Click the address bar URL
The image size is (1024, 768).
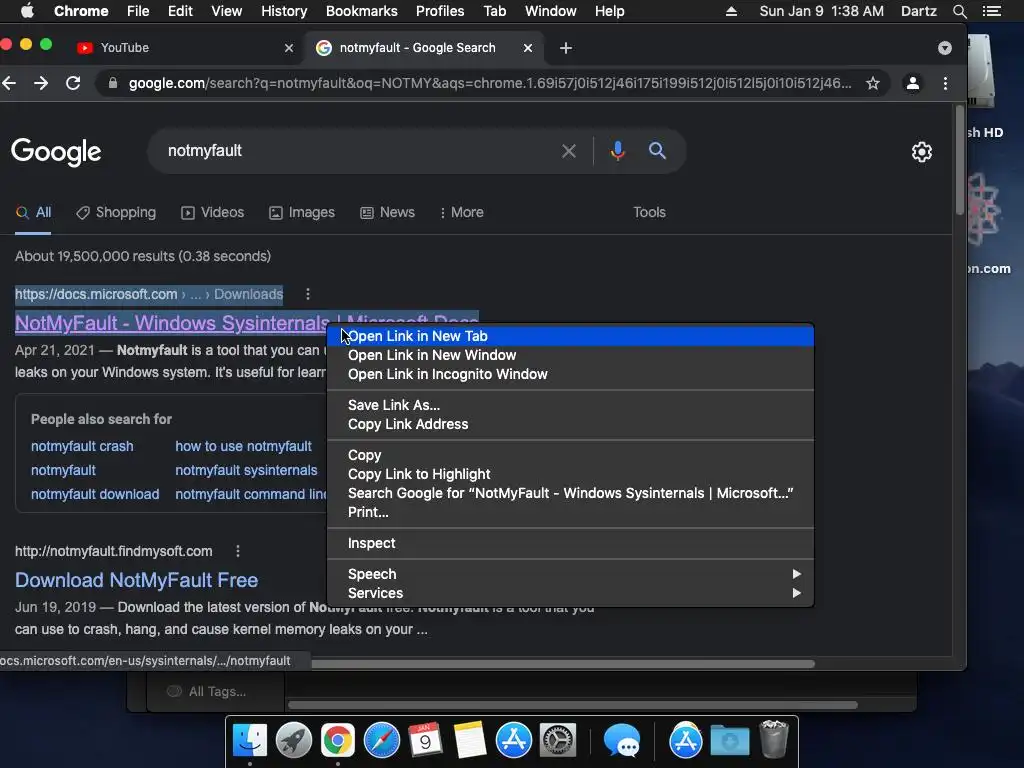click(x=490, y=83)
